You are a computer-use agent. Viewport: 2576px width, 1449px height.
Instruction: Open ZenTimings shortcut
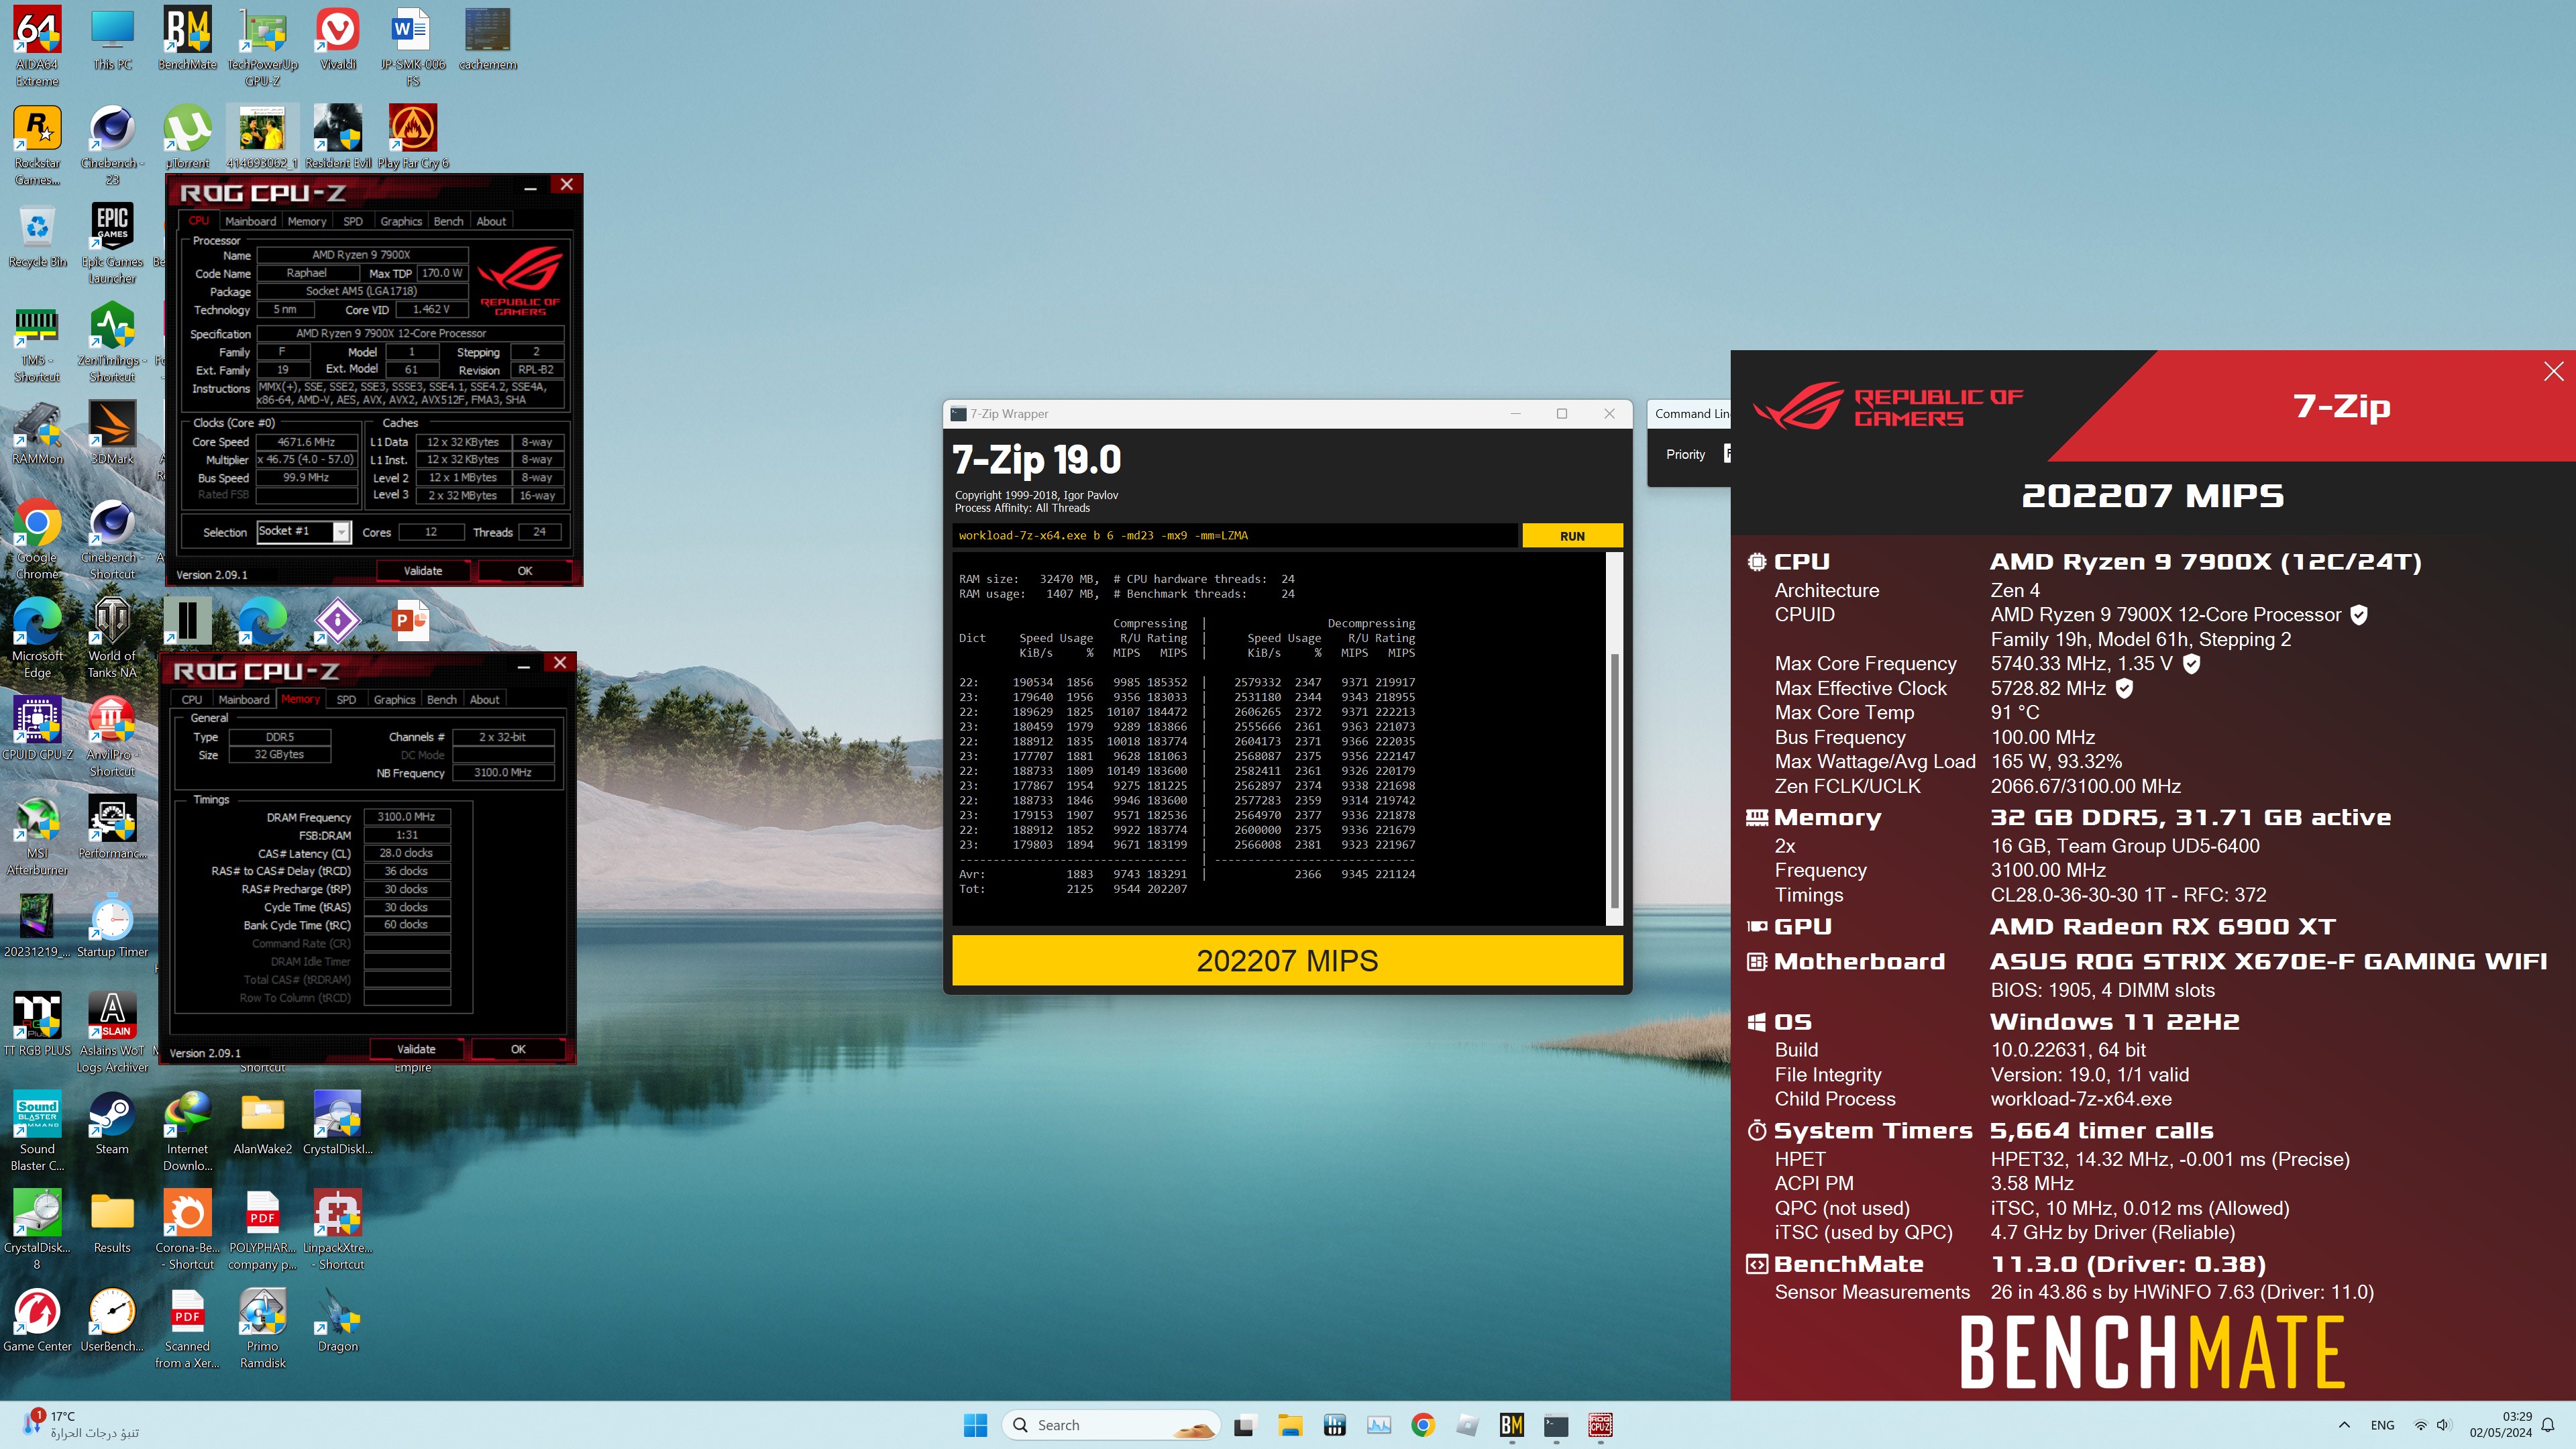[x=112, y=343]
